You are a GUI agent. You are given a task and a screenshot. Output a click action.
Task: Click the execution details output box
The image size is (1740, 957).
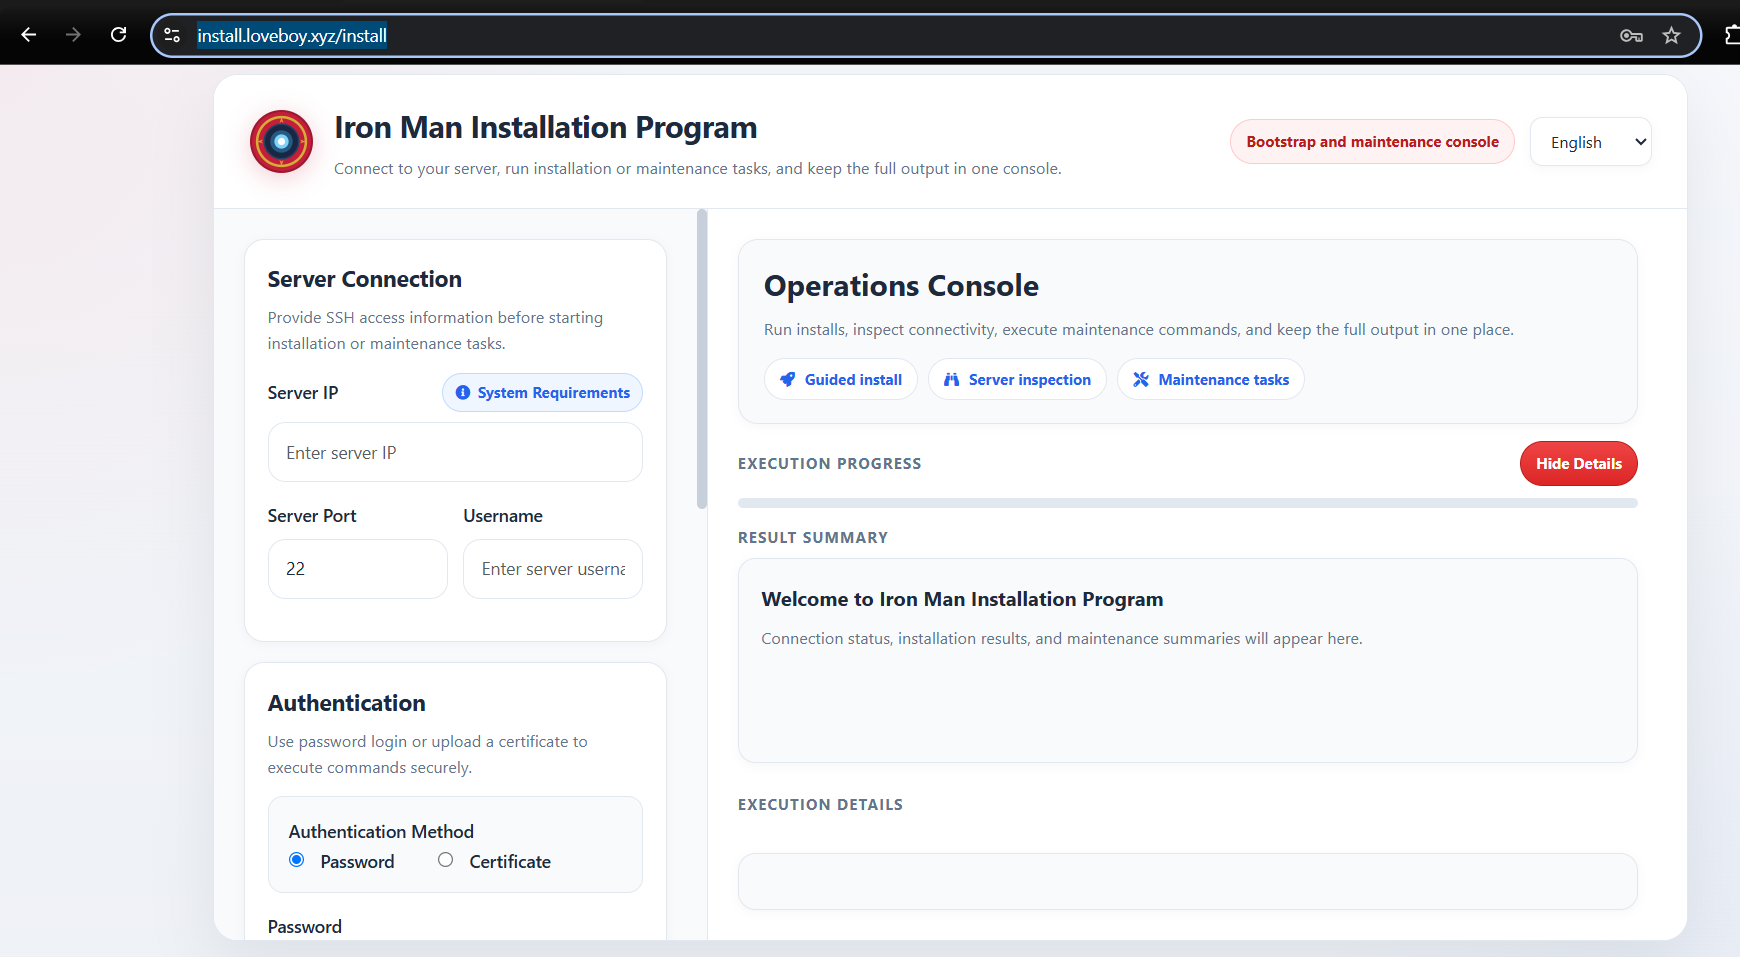1187,882
